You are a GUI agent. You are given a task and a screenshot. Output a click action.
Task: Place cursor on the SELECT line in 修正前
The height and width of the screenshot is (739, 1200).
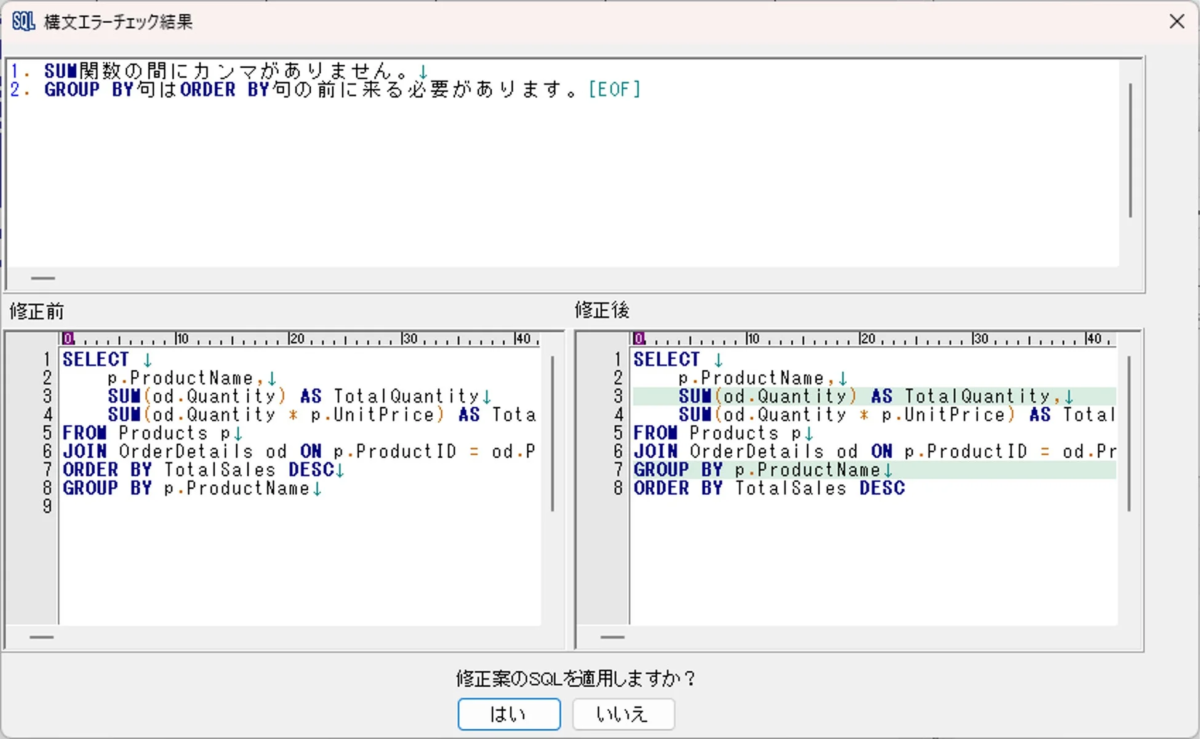(x=95, y=359)
